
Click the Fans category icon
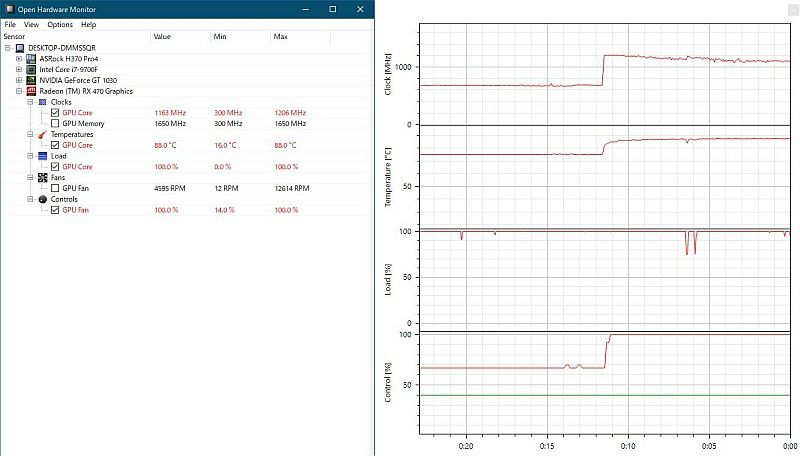(42, 178)
